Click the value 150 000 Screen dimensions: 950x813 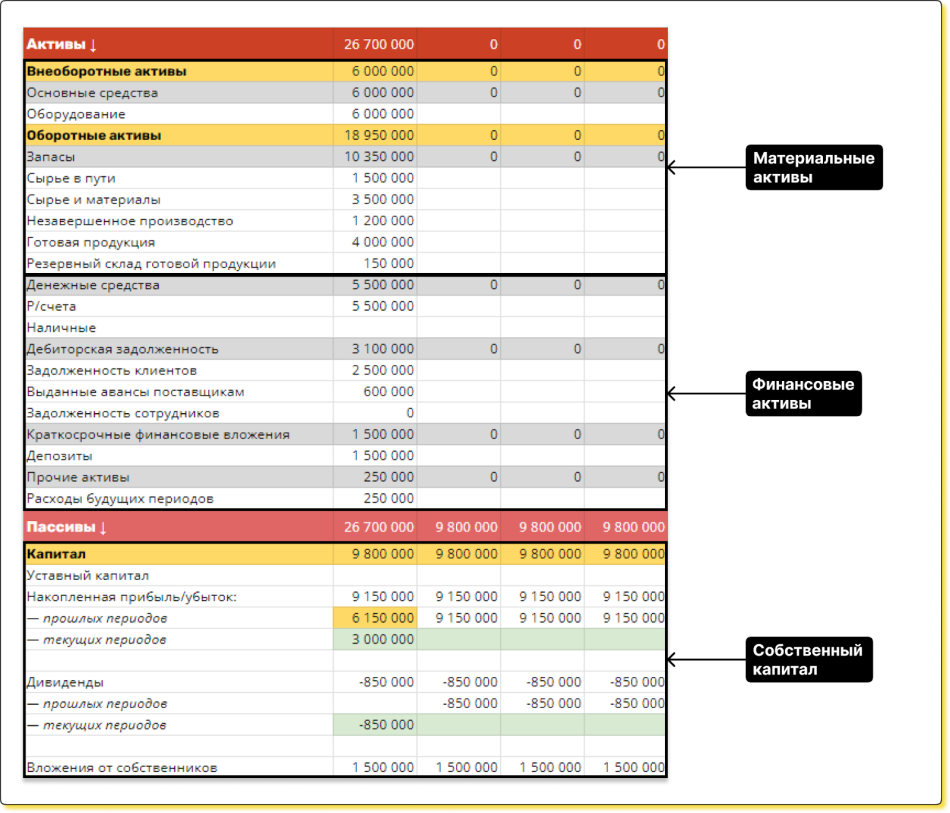(388, 264)
